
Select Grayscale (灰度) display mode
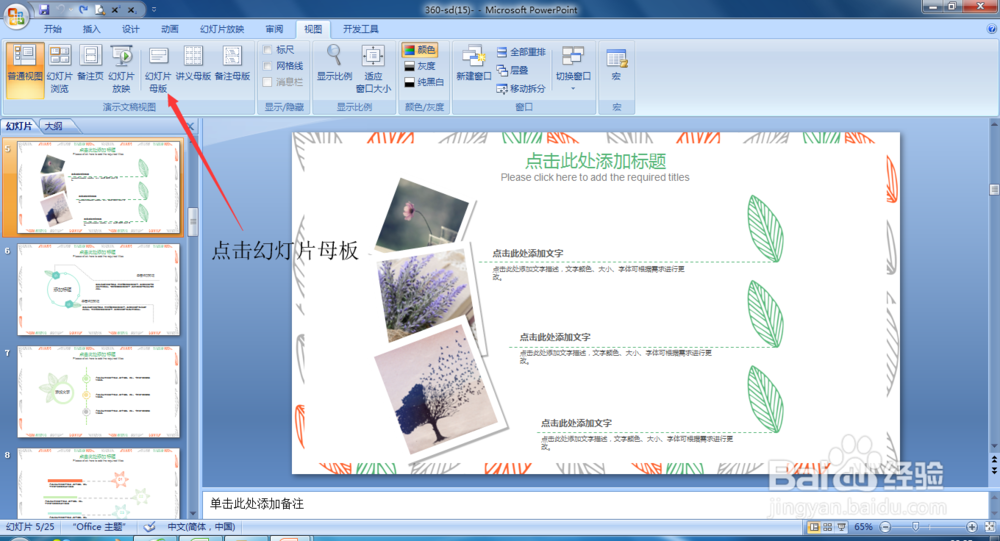(420, 66)
